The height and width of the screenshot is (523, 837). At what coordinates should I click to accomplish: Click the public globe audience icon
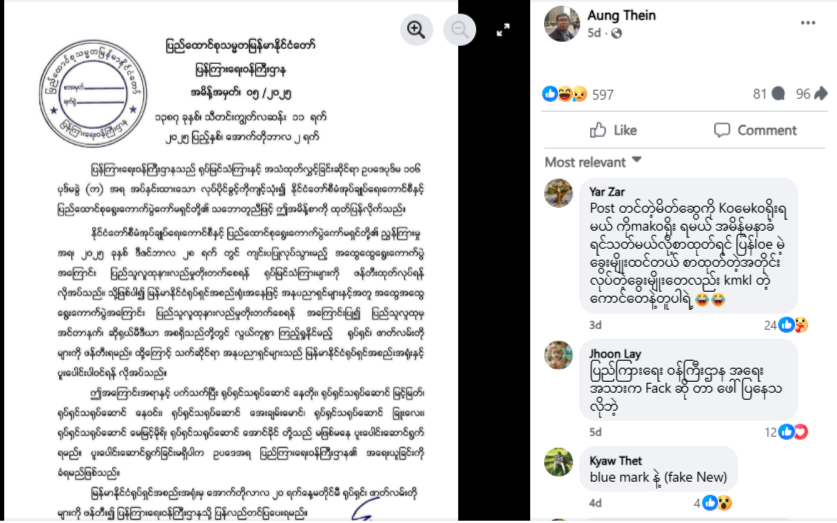617,34
